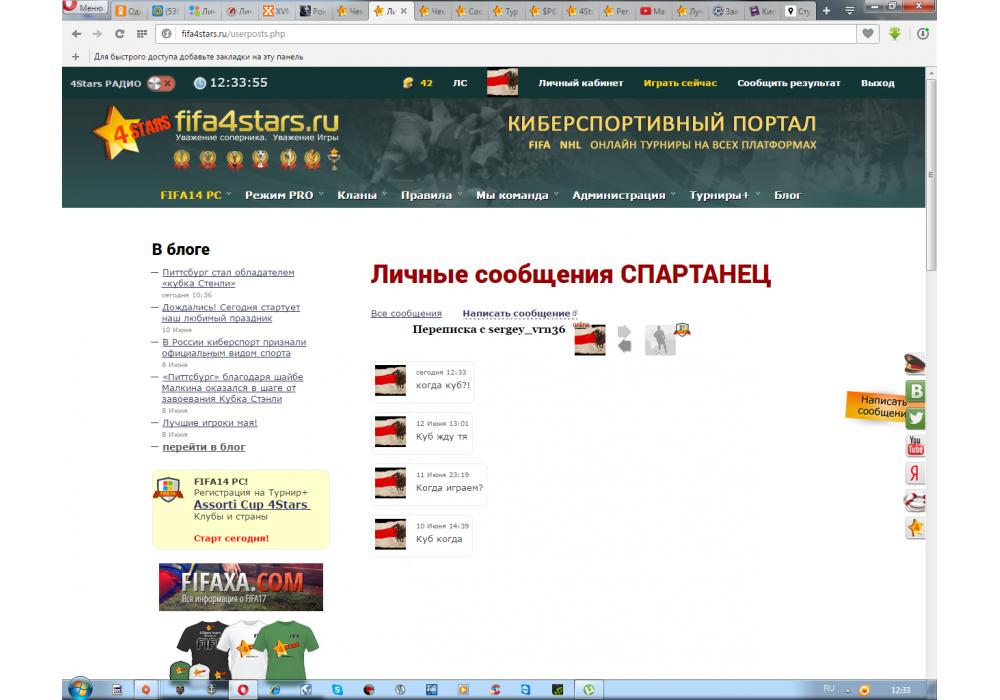1000x700 pixels.
Task: Expand the Режим PRO menu
Action: [284, 195]
